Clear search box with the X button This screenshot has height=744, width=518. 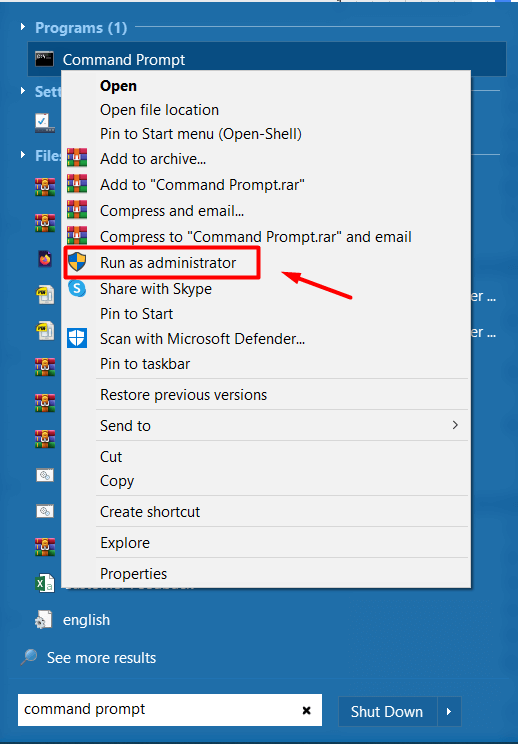(x=306, y=710)
